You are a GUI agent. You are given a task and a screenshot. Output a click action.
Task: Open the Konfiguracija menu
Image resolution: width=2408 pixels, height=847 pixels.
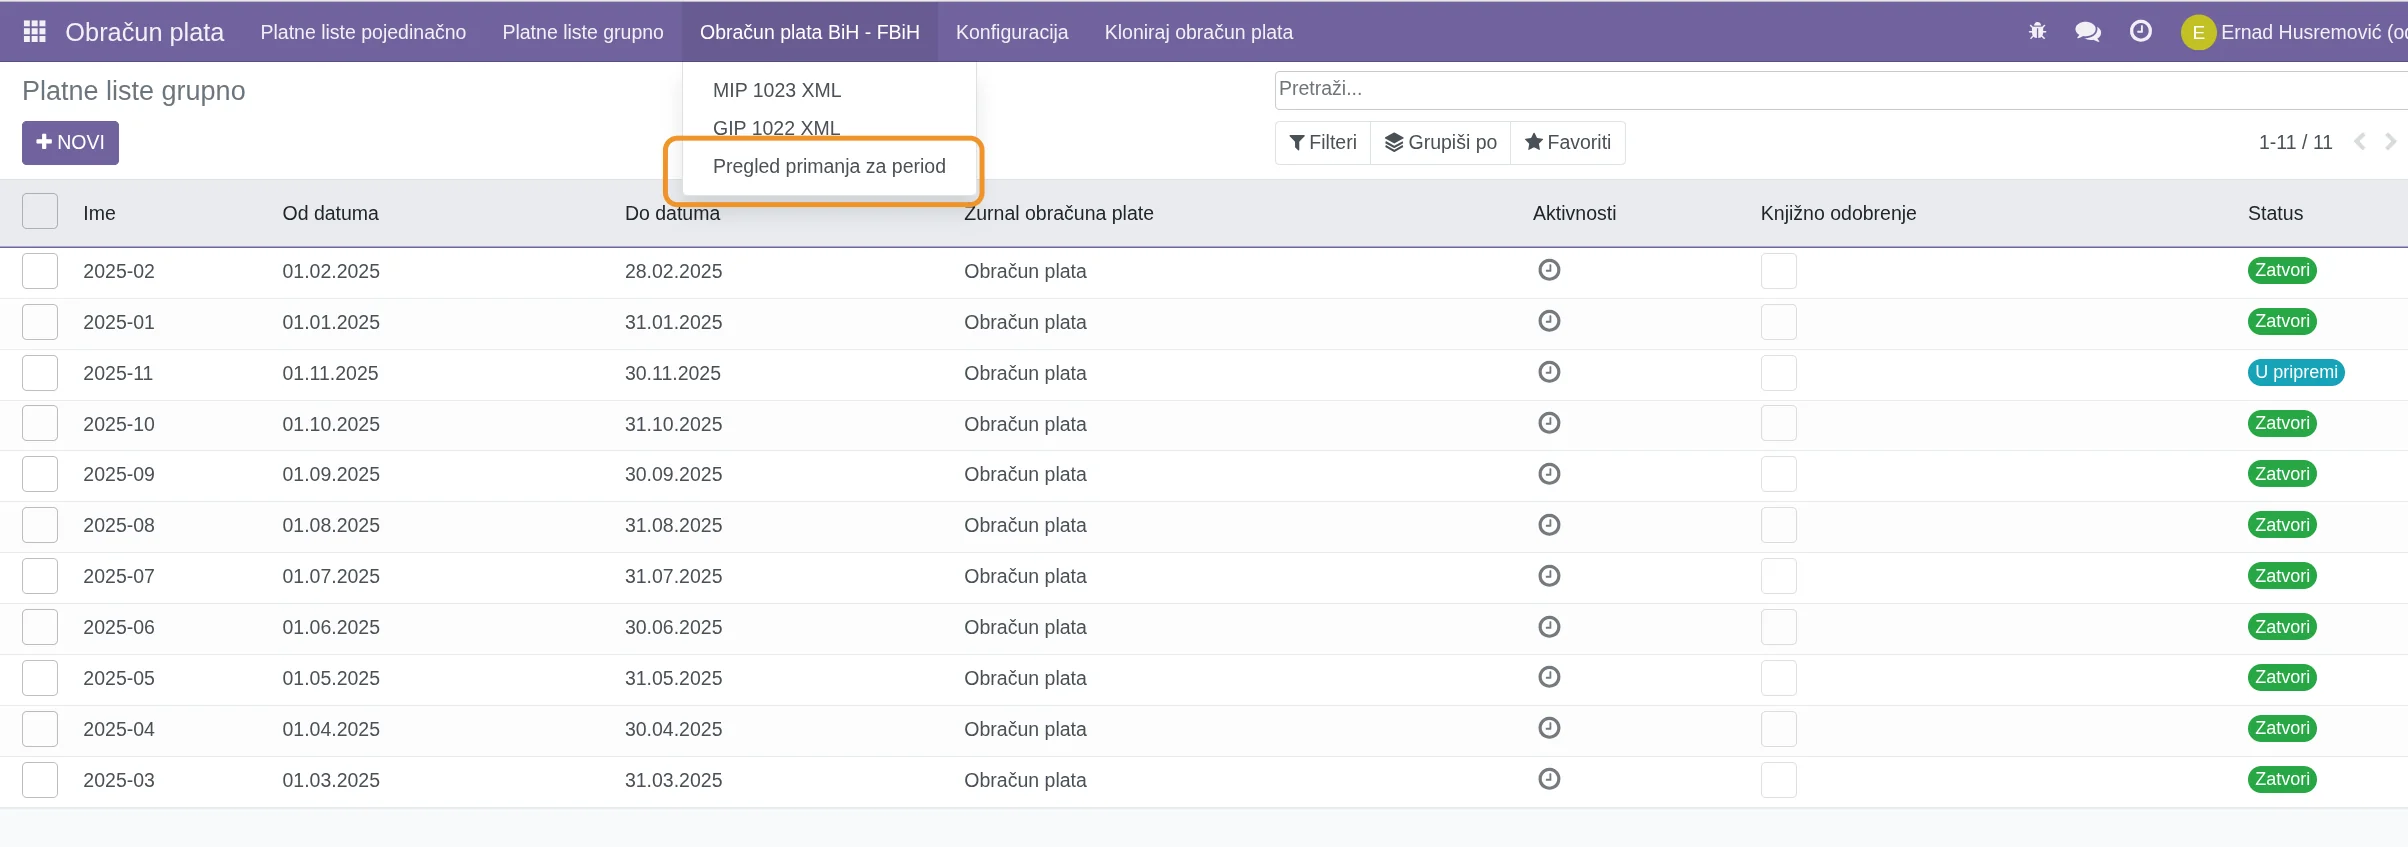click(1011, 32)
